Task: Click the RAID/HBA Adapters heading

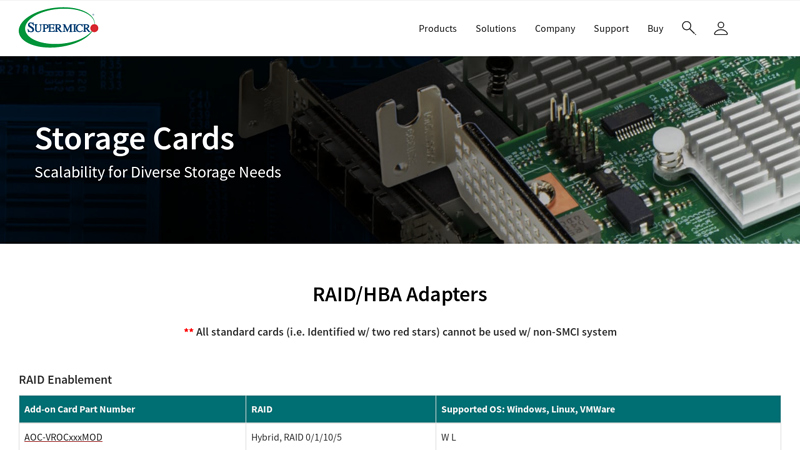Action: pos(400,294)
